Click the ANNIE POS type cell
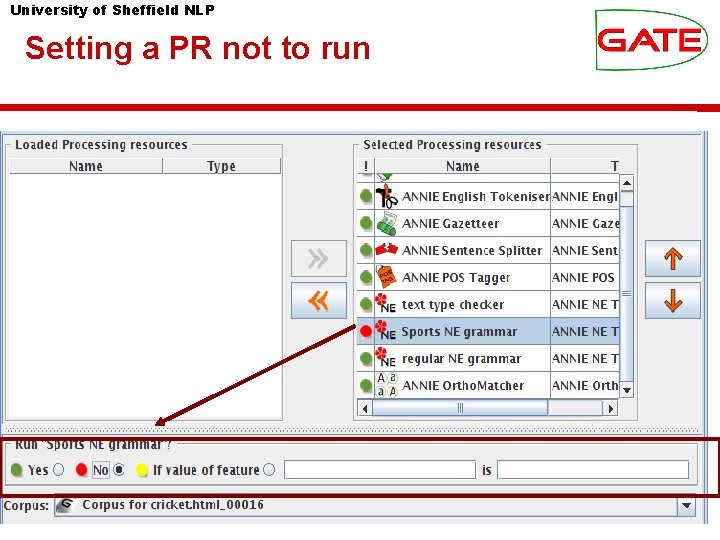The image size is (720, 540). (583, 278)
